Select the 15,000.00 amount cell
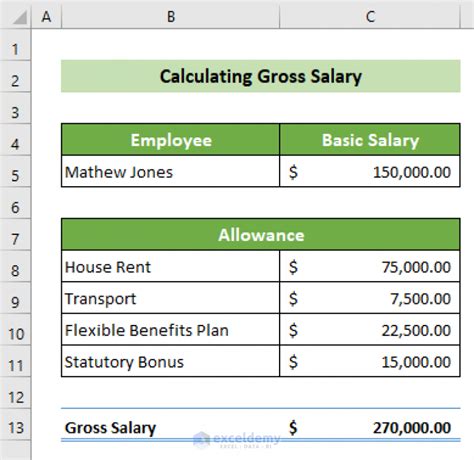 tap(370, 361)
